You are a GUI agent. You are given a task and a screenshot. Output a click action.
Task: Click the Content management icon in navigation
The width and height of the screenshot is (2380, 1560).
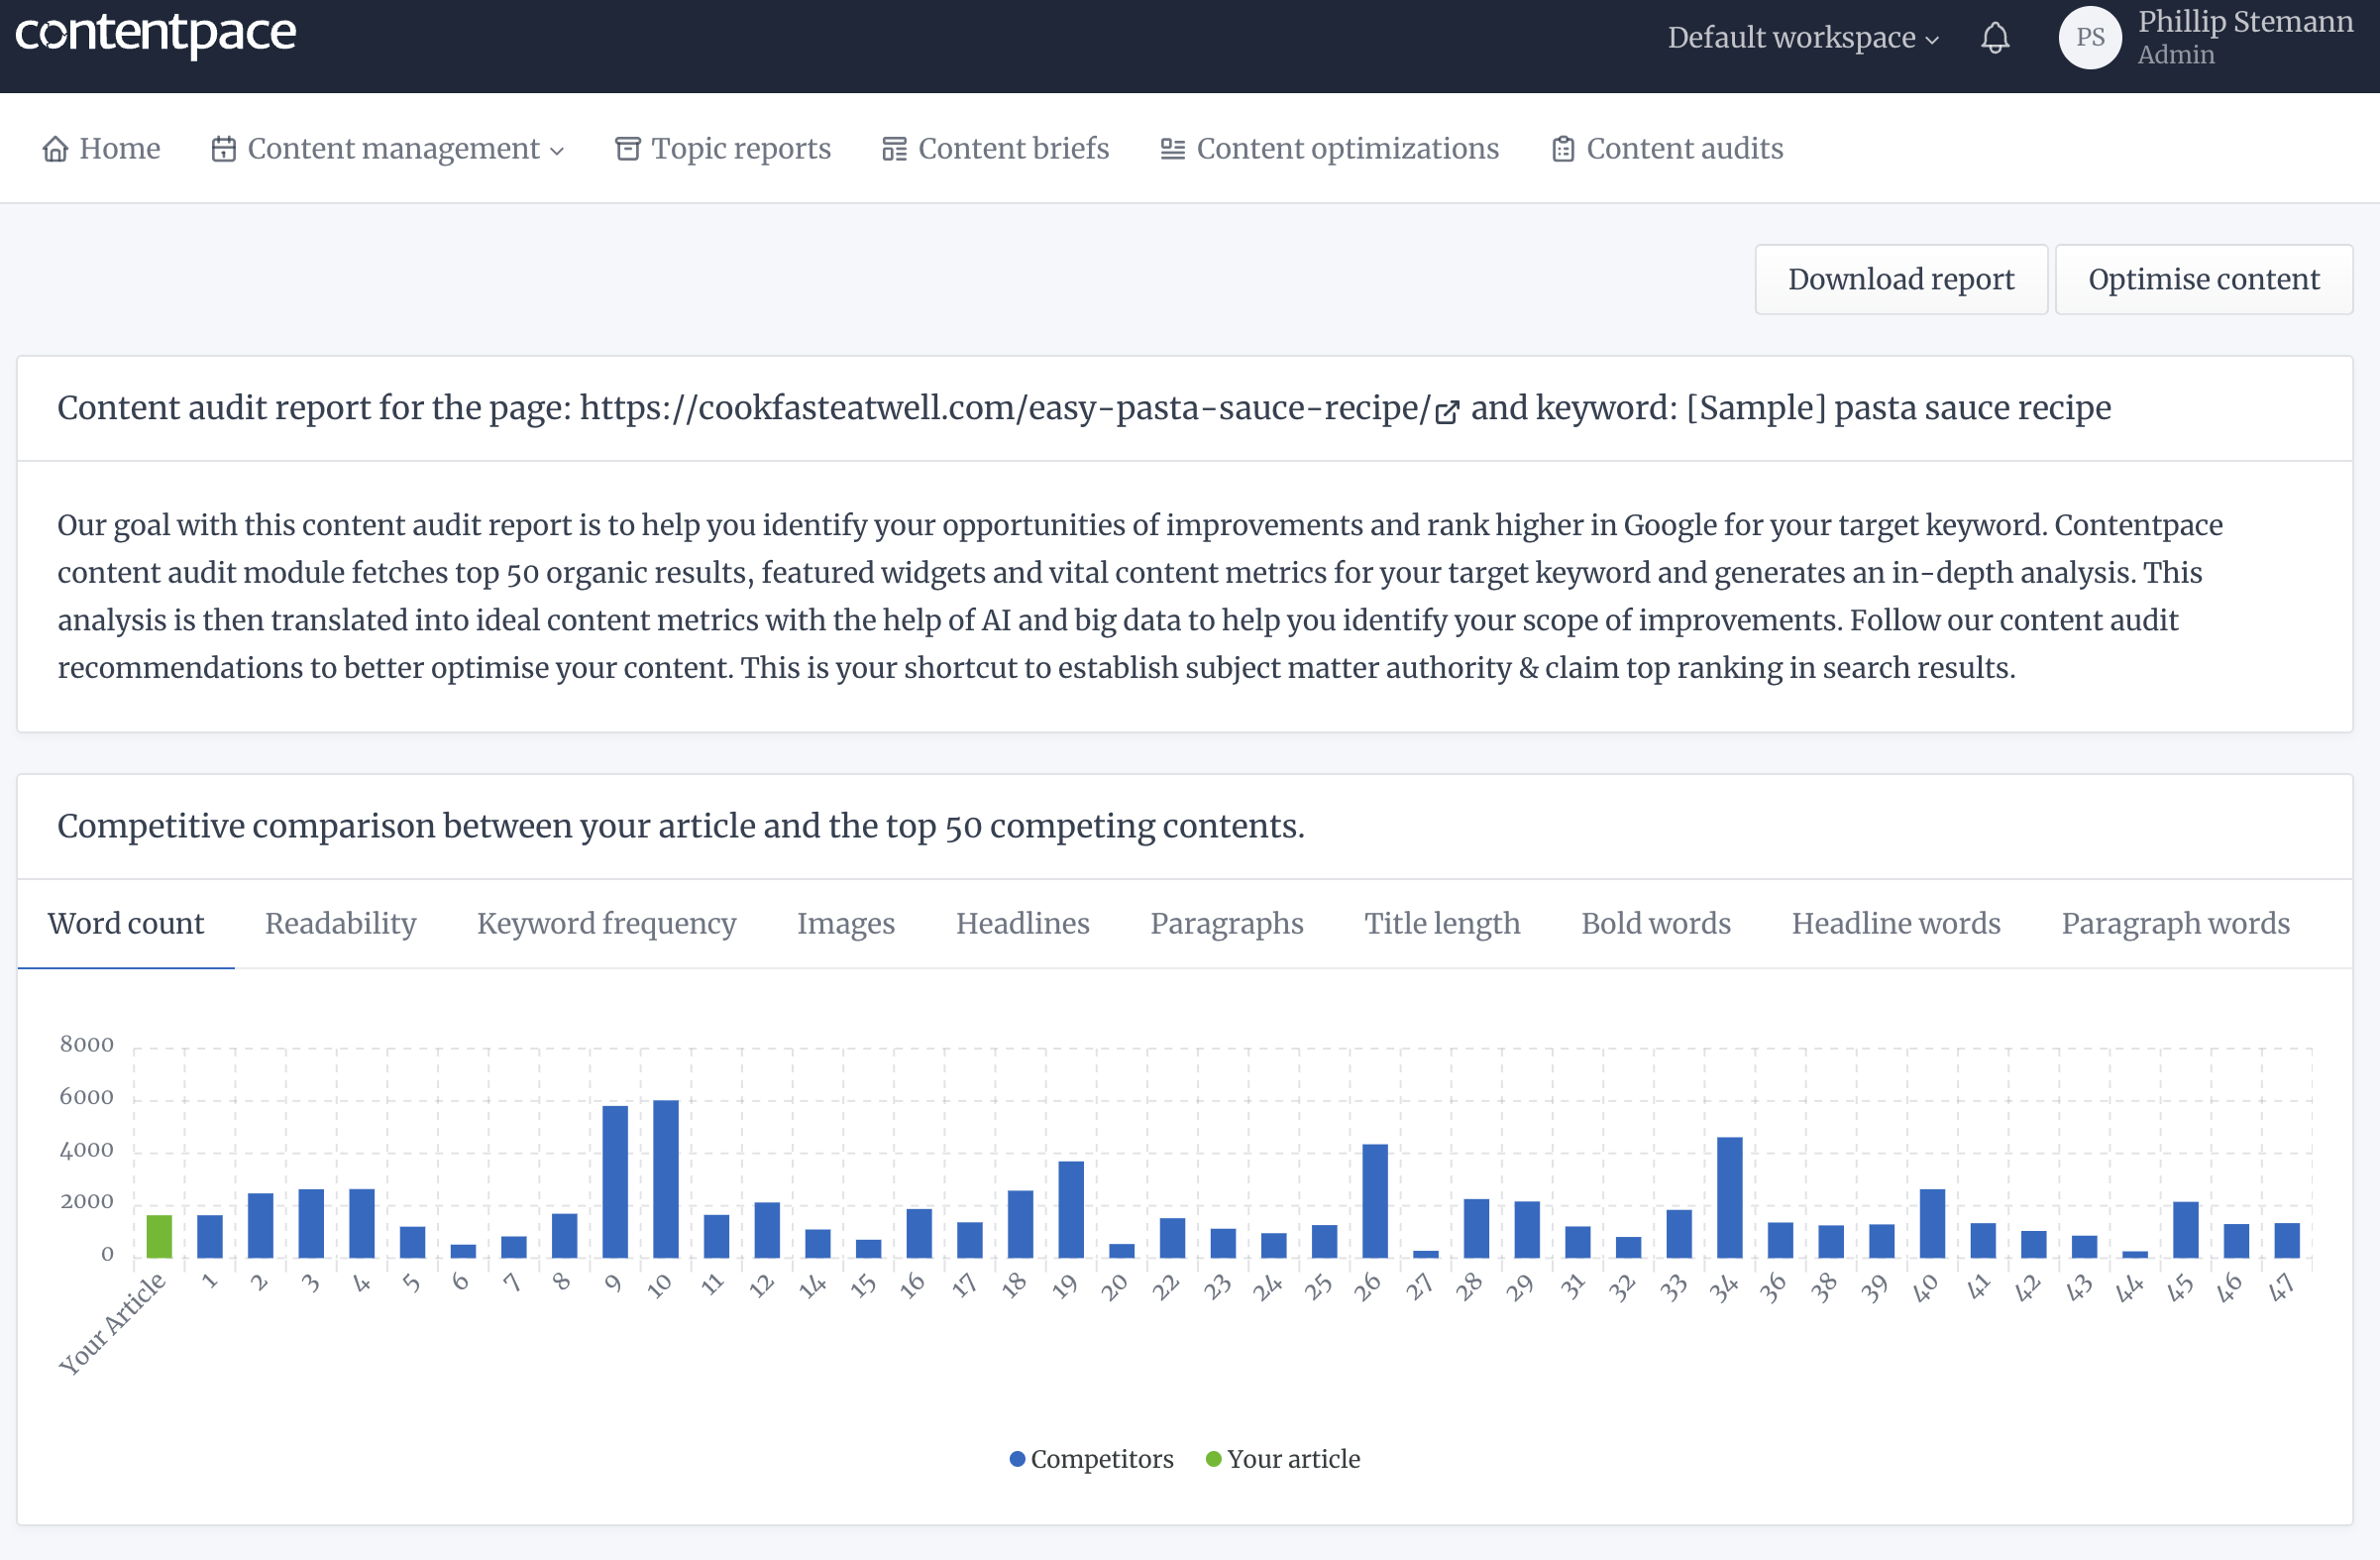(221, 147)
